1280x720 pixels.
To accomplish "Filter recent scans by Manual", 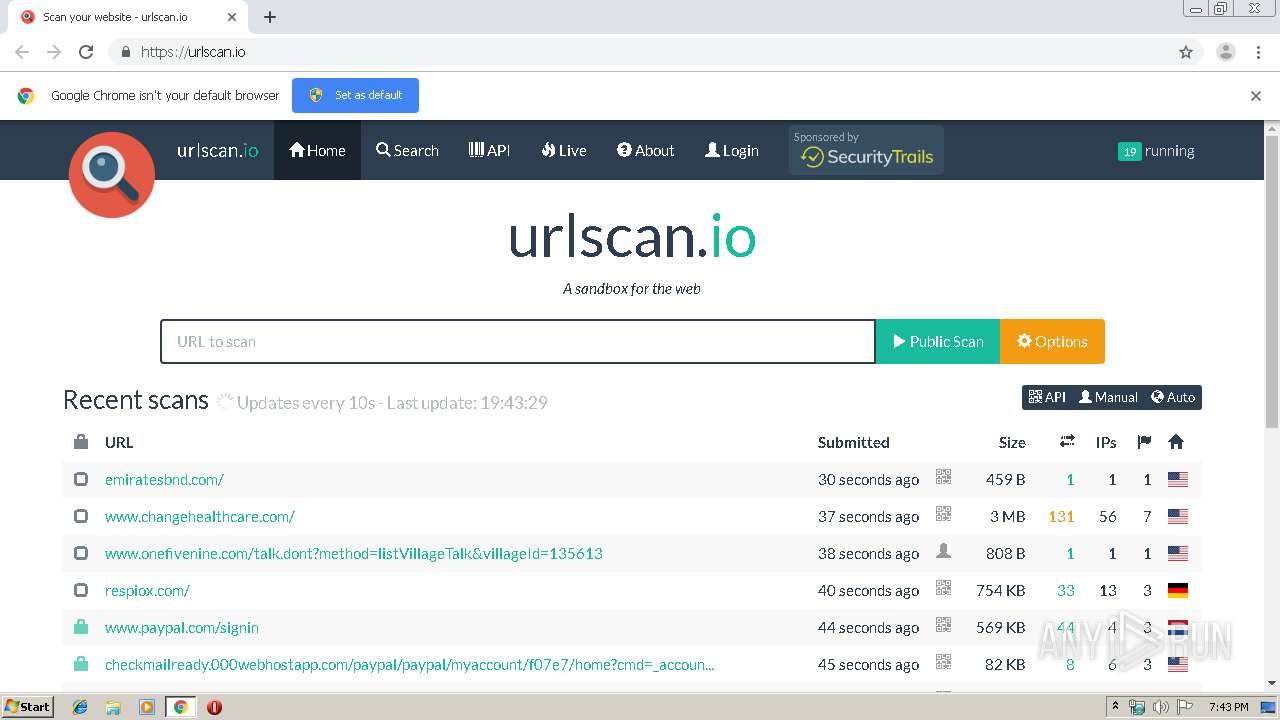I will (x=1108, y=397).
